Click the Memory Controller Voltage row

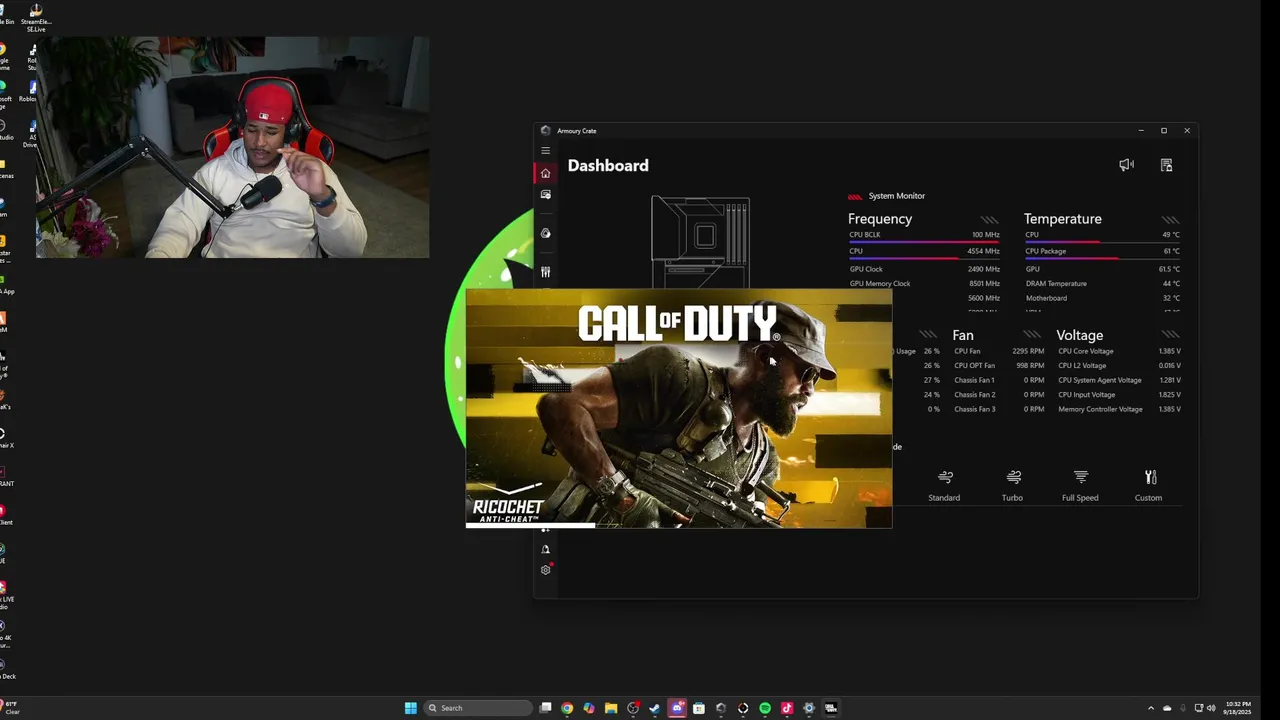point(1119,409)
